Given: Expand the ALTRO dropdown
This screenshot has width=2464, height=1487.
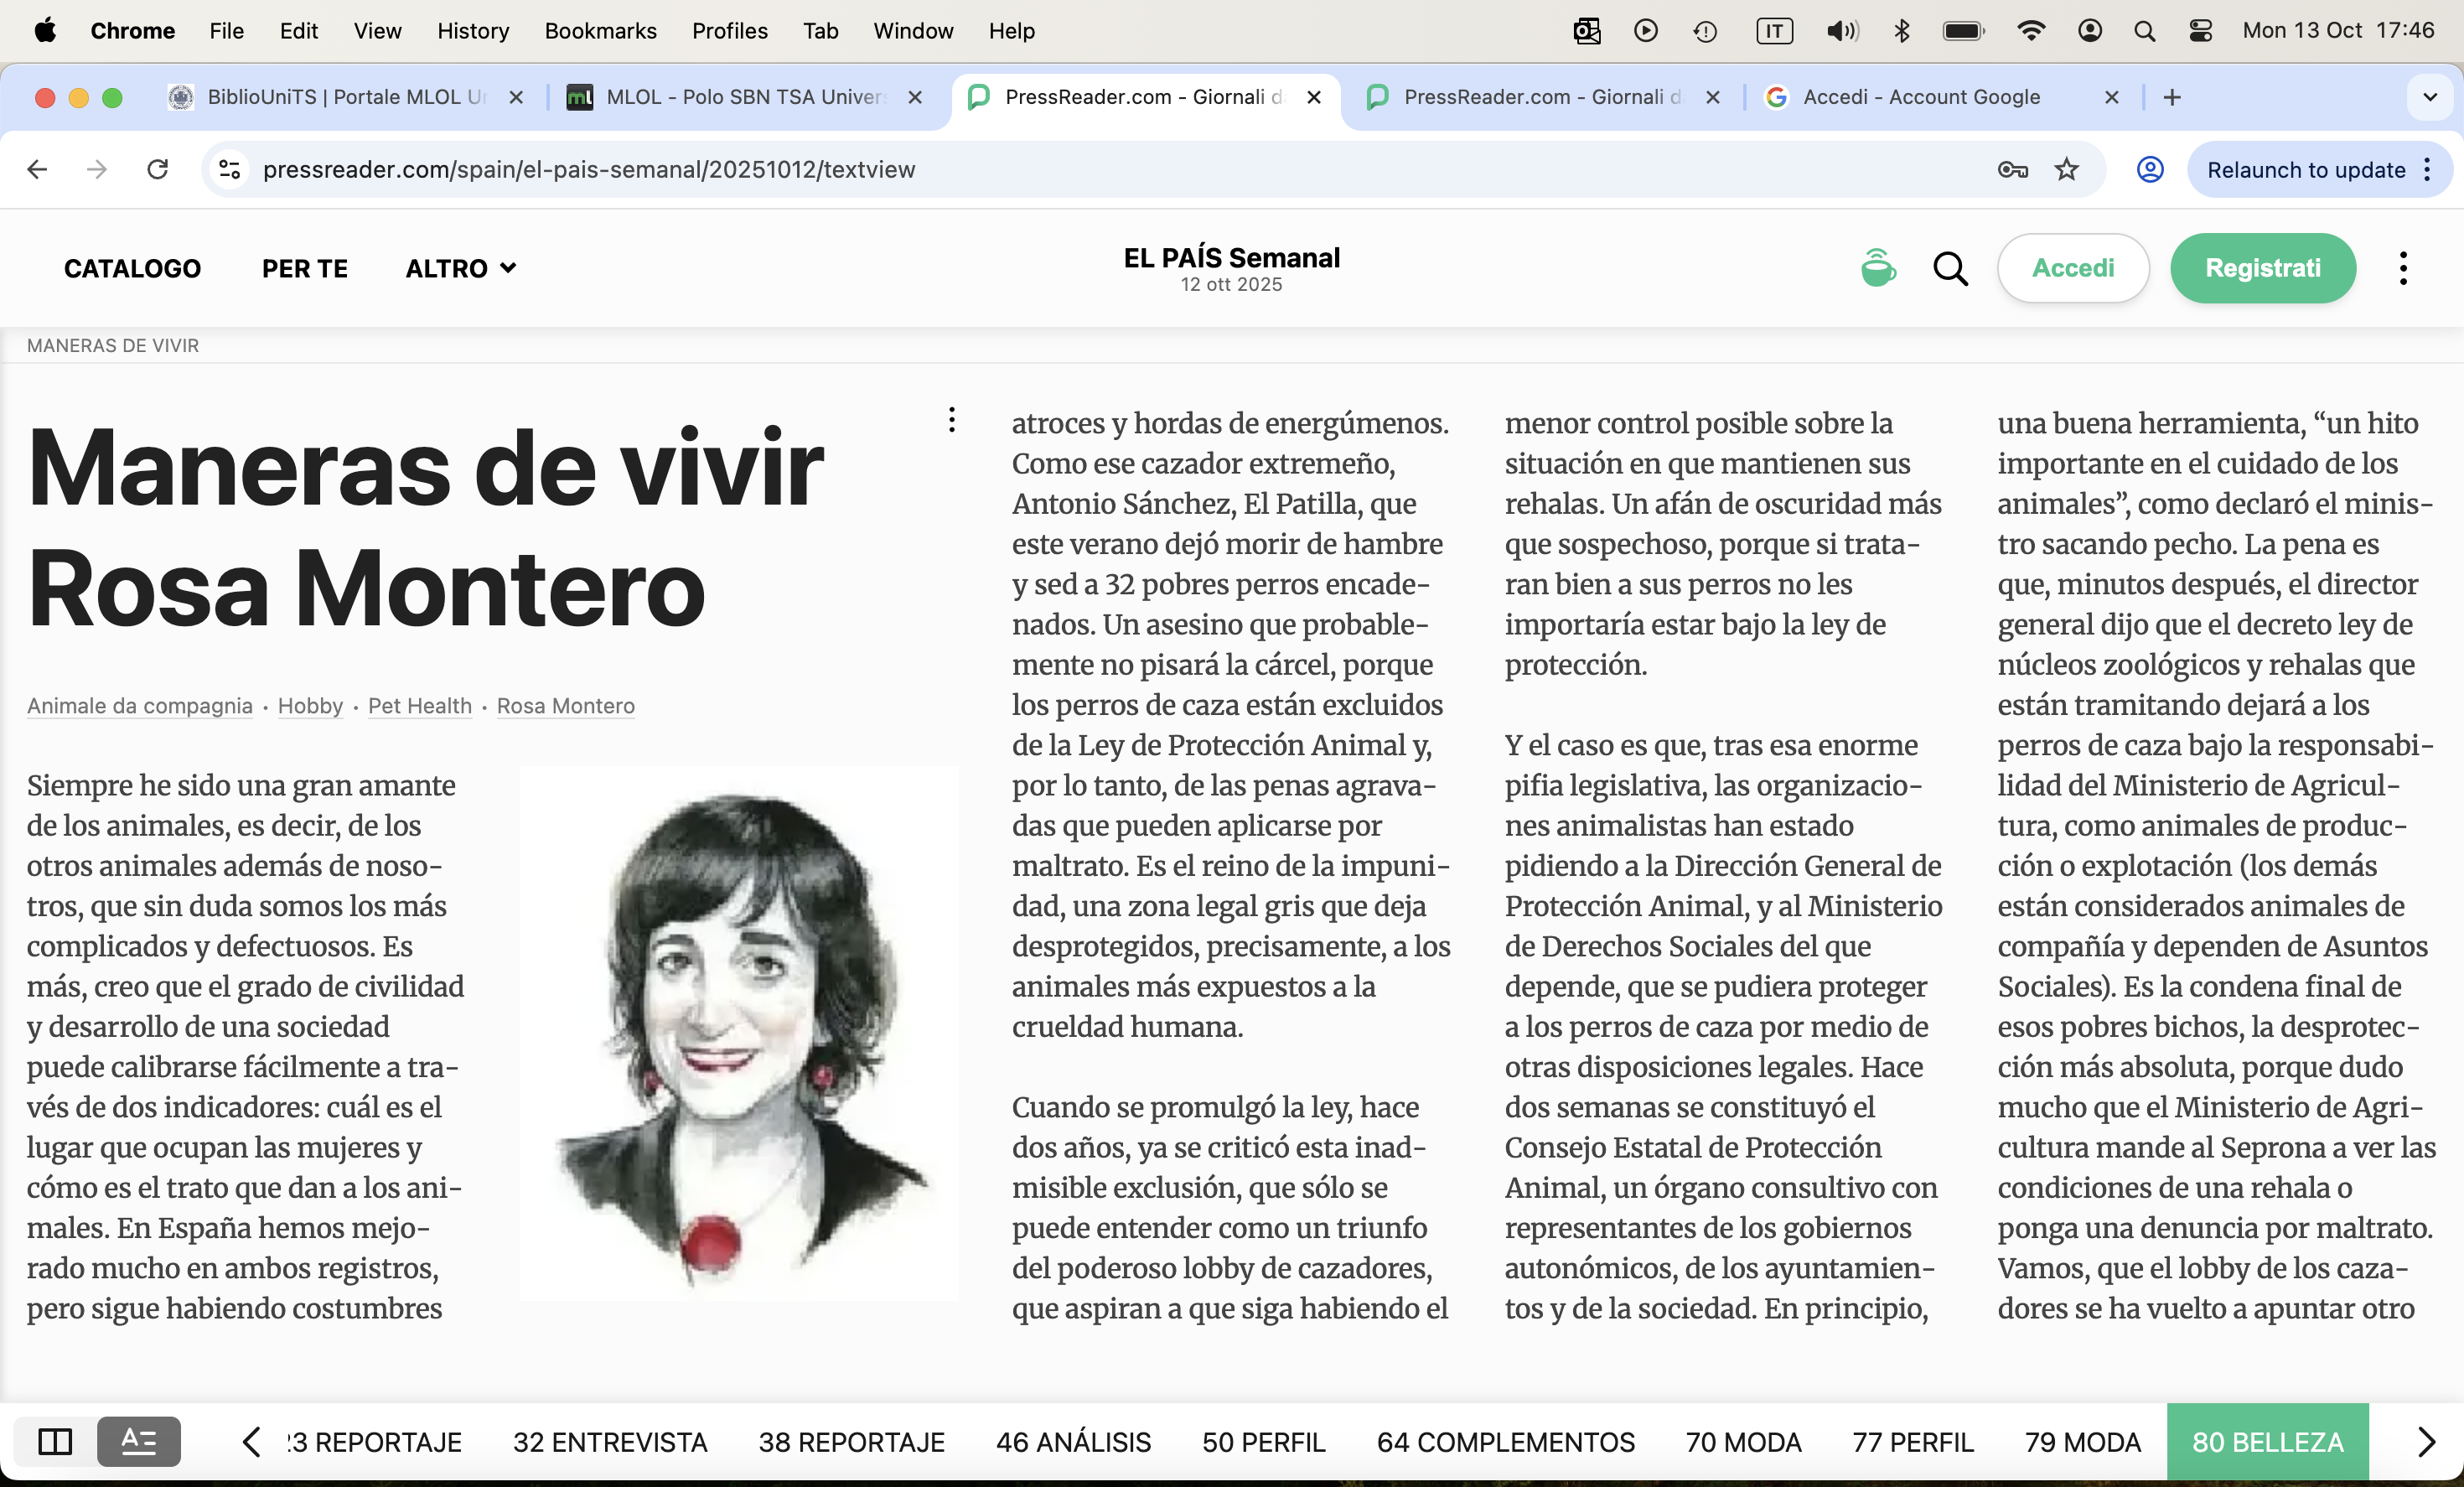Looking at the screenshot, I should pos(460,268).
